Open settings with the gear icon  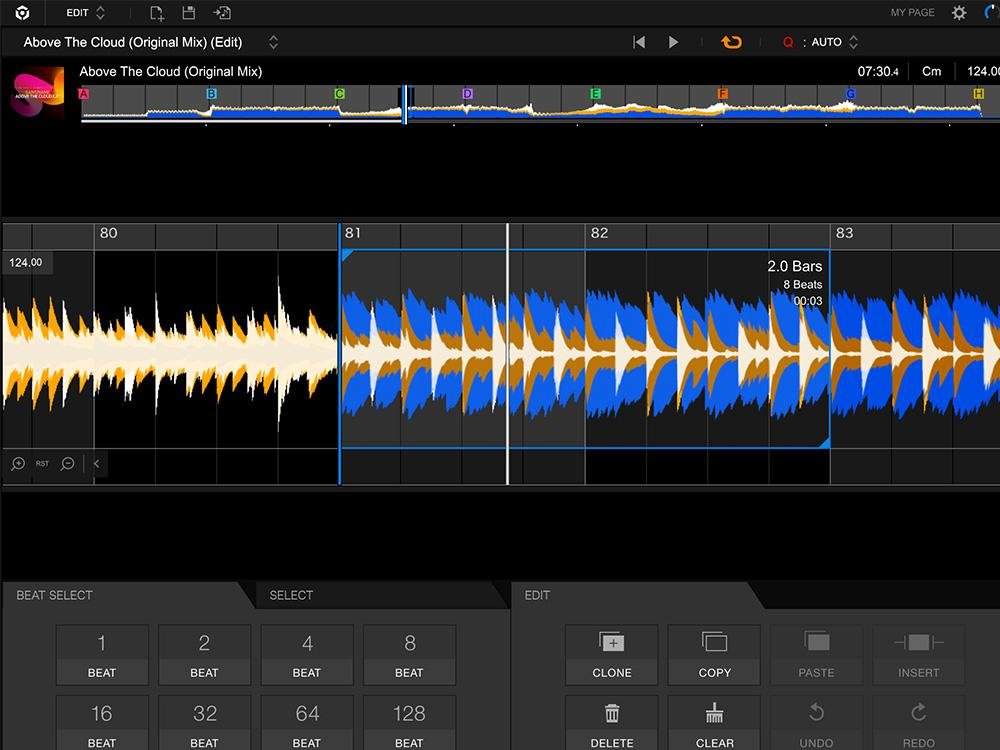point(959,13)
